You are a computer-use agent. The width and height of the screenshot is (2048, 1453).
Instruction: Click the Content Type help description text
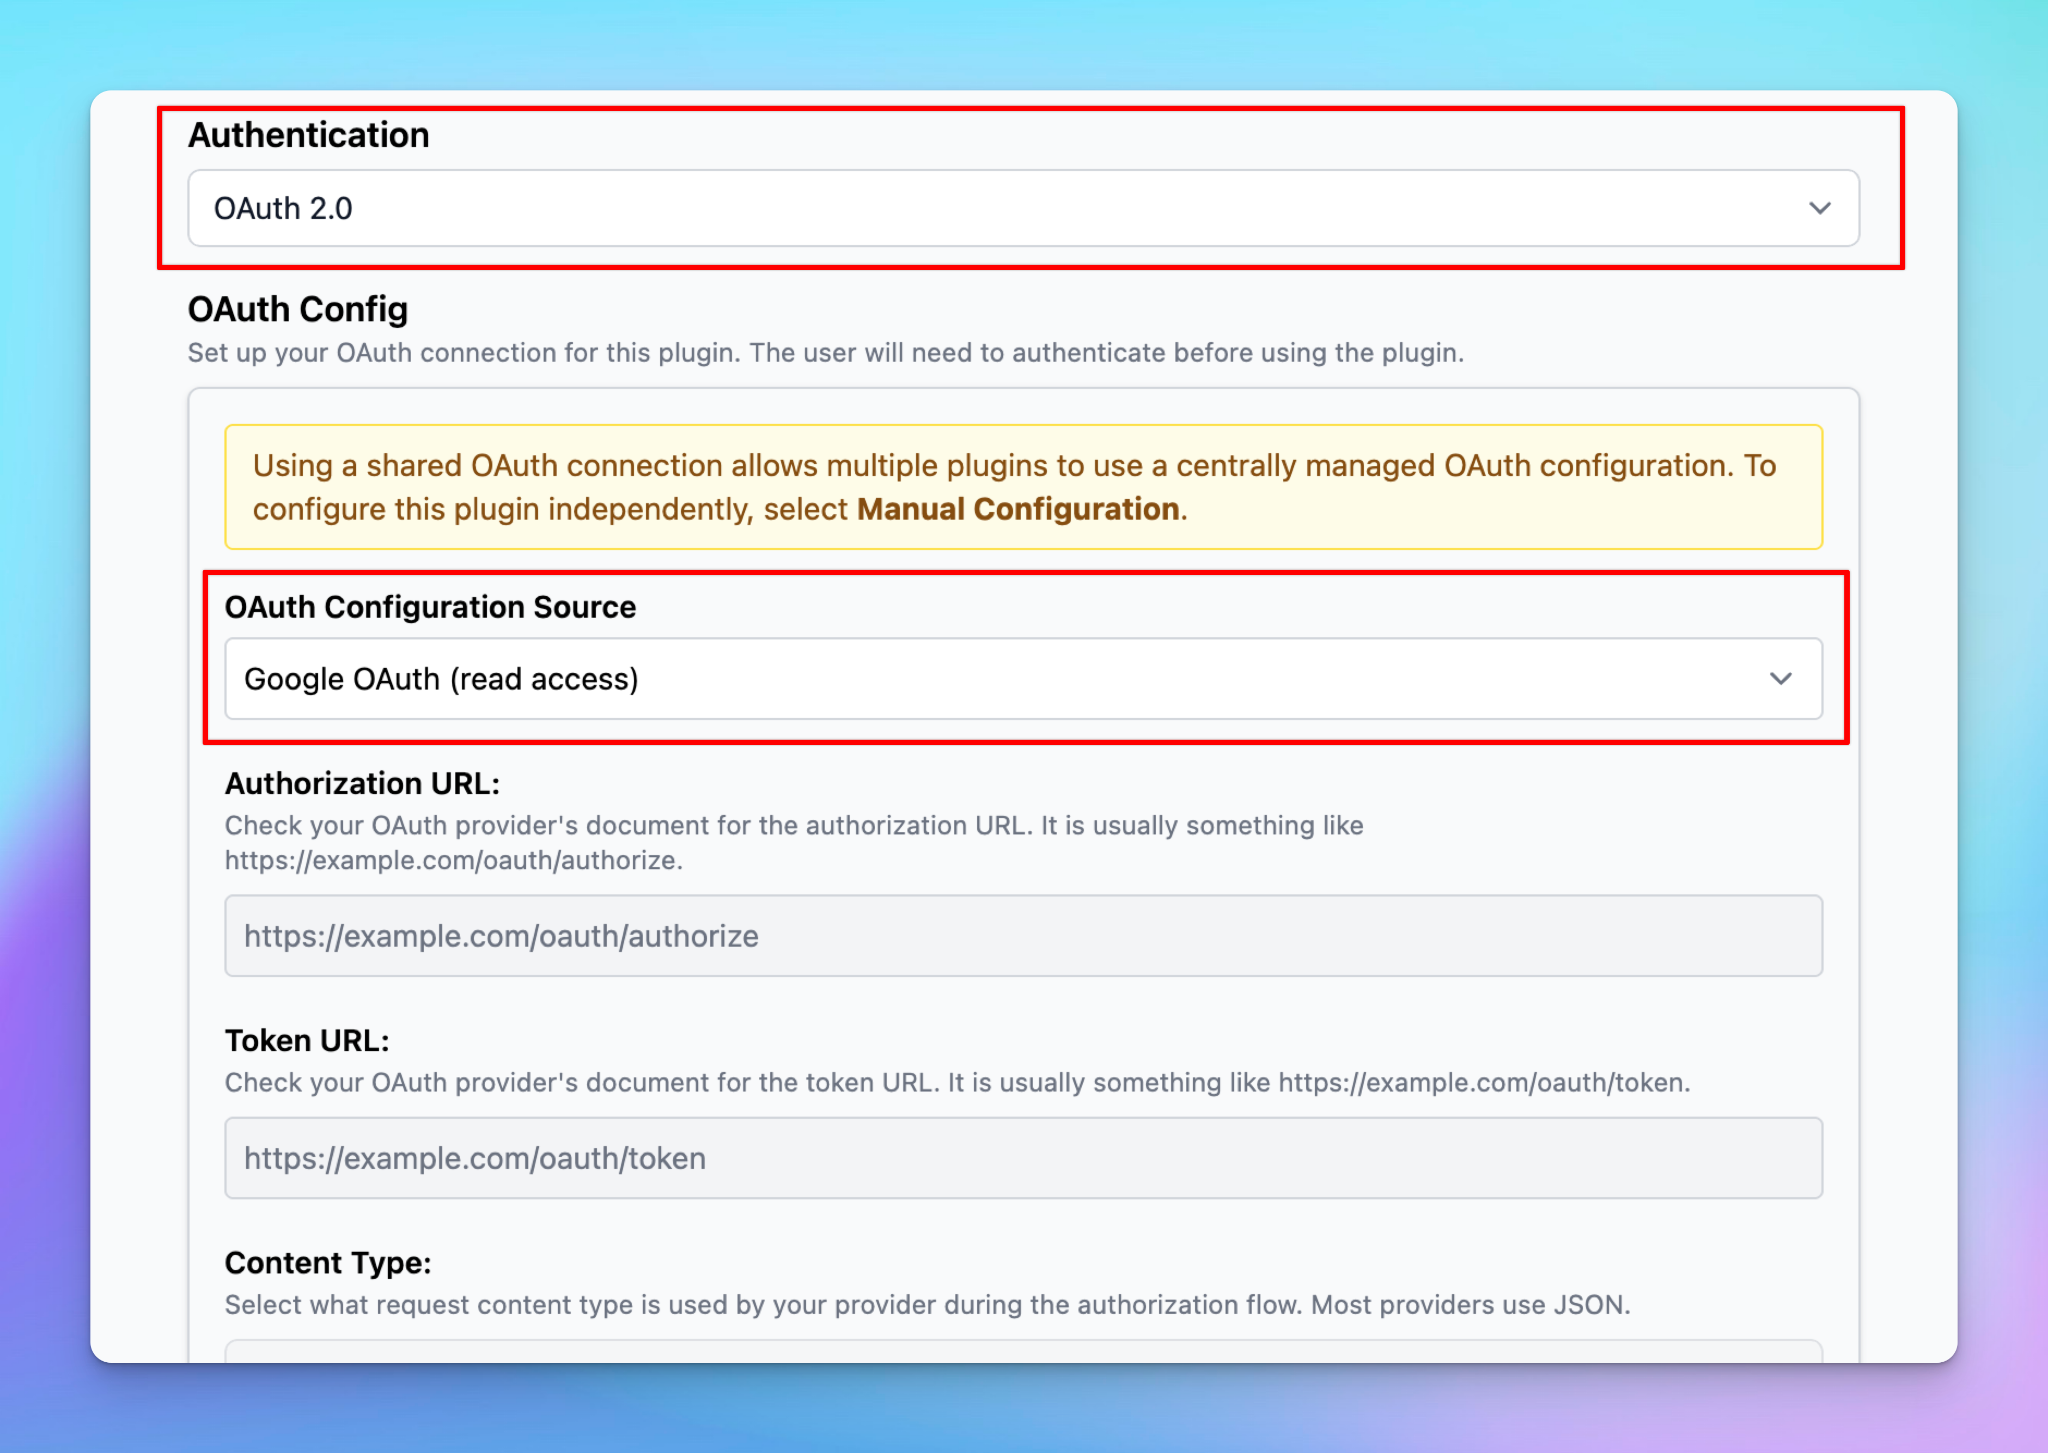[x=926, y=1305]
